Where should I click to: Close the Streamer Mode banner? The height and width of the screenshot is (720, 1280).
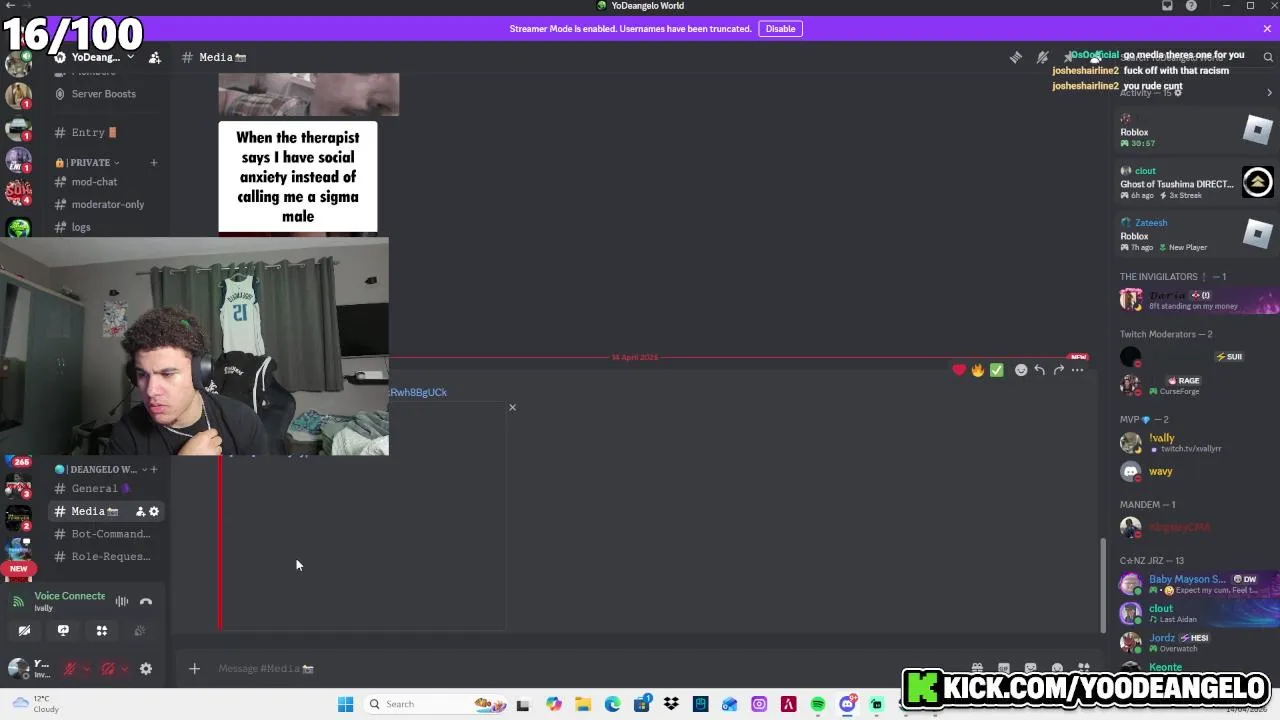[1267, 28]
